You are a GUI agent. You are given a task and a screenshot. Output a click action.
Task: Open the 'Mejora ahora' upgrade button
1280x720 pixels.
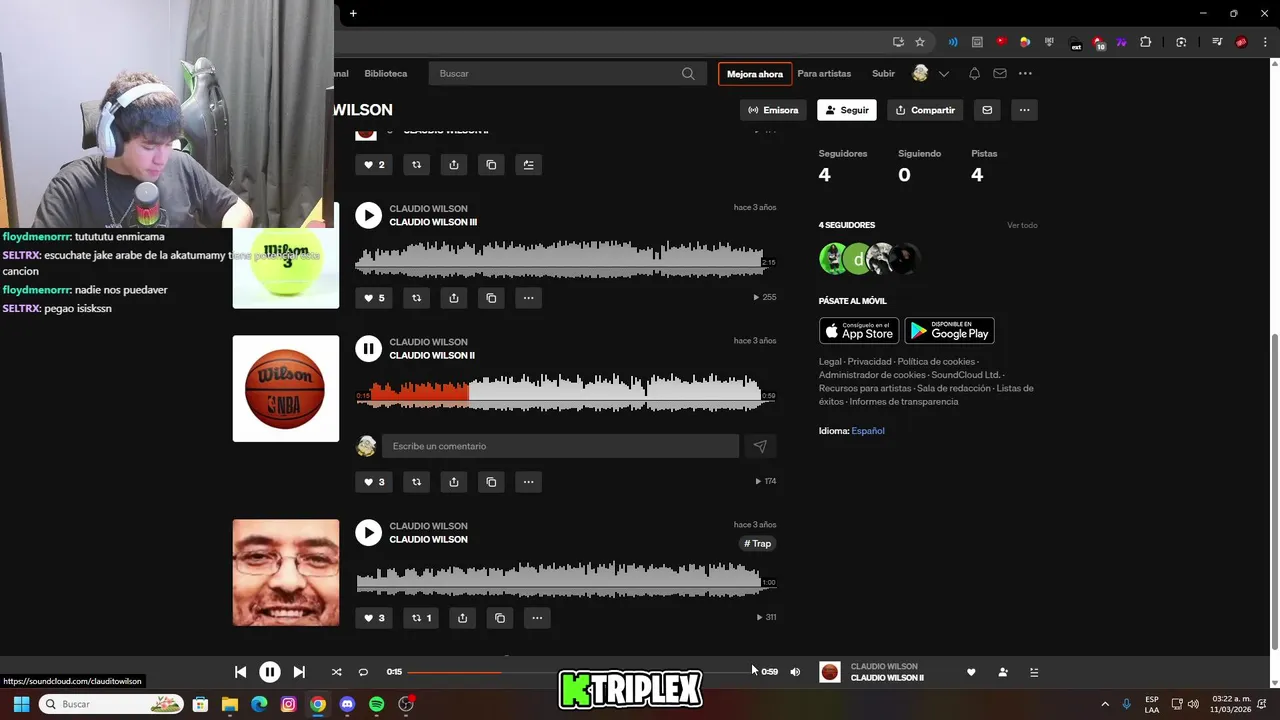pyautogui.click(x=755, y=74)
